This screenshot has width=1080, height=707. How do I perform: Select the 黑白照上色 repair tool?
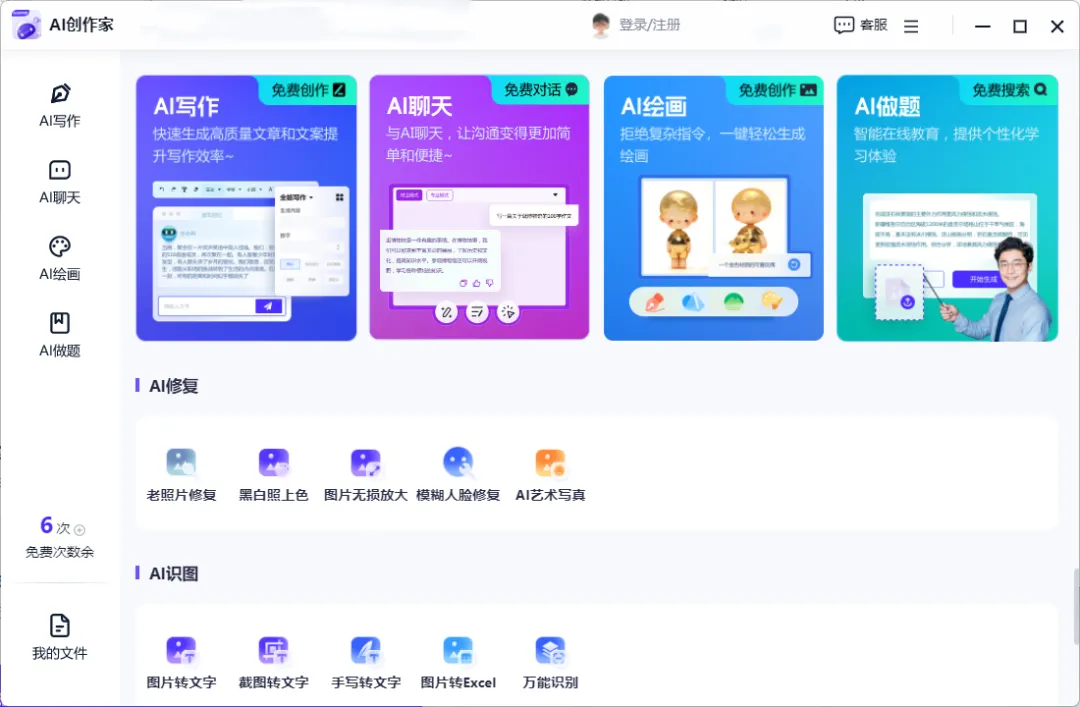coord(274,473)
